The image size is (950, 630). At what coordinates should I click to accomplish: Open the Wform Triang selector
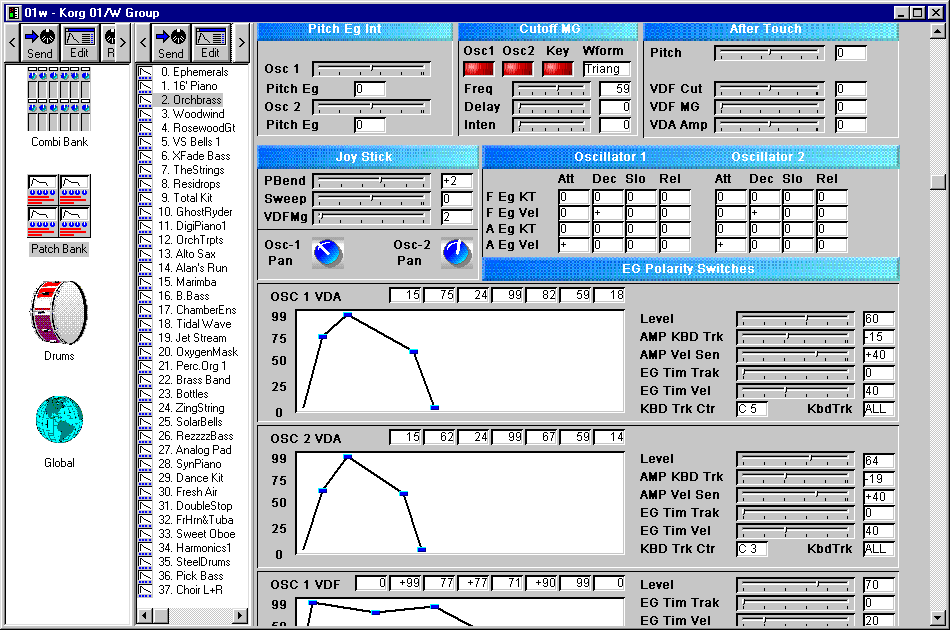point(606,69)
